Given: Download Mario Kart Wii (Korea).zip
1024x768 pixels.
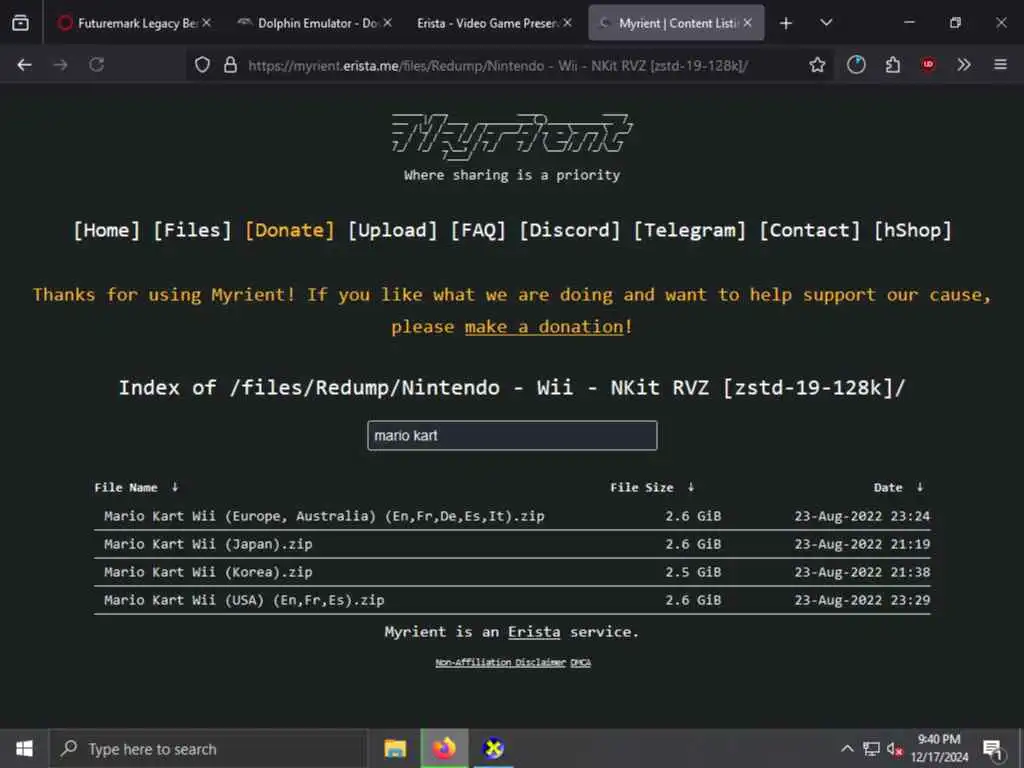Looking at the screenshot, I should tap(208, 572).
